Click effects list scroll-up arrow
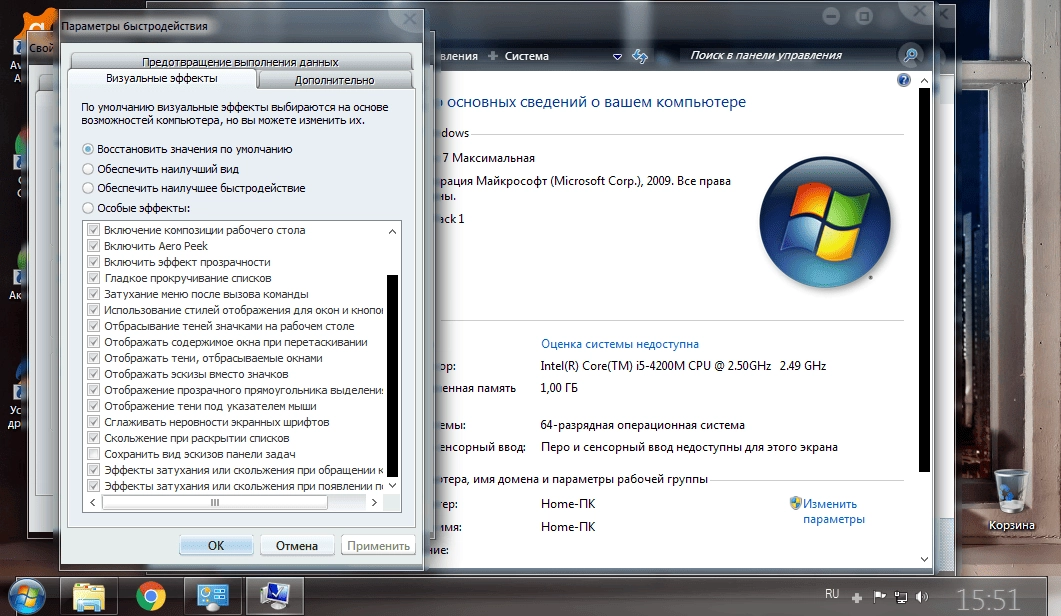The height and width of the screenshot is (616, 1061). pyautogui.click(x=392, y=231)
